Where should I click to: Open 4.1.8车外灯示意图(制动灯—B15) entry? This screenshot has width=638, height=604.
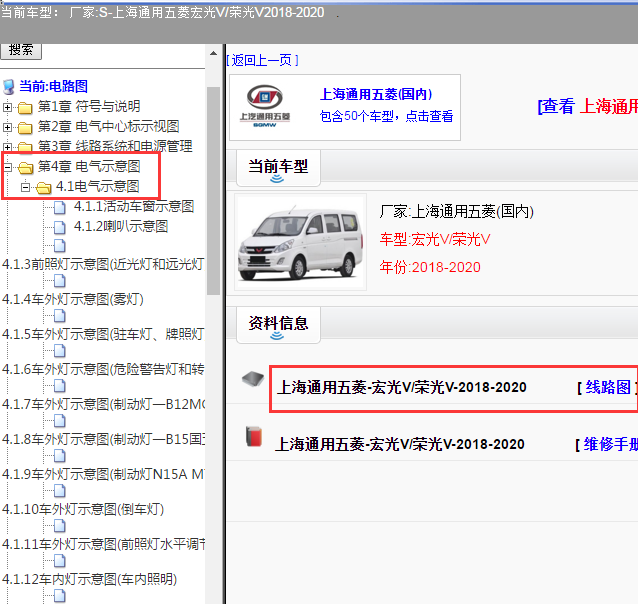point(103,440)
